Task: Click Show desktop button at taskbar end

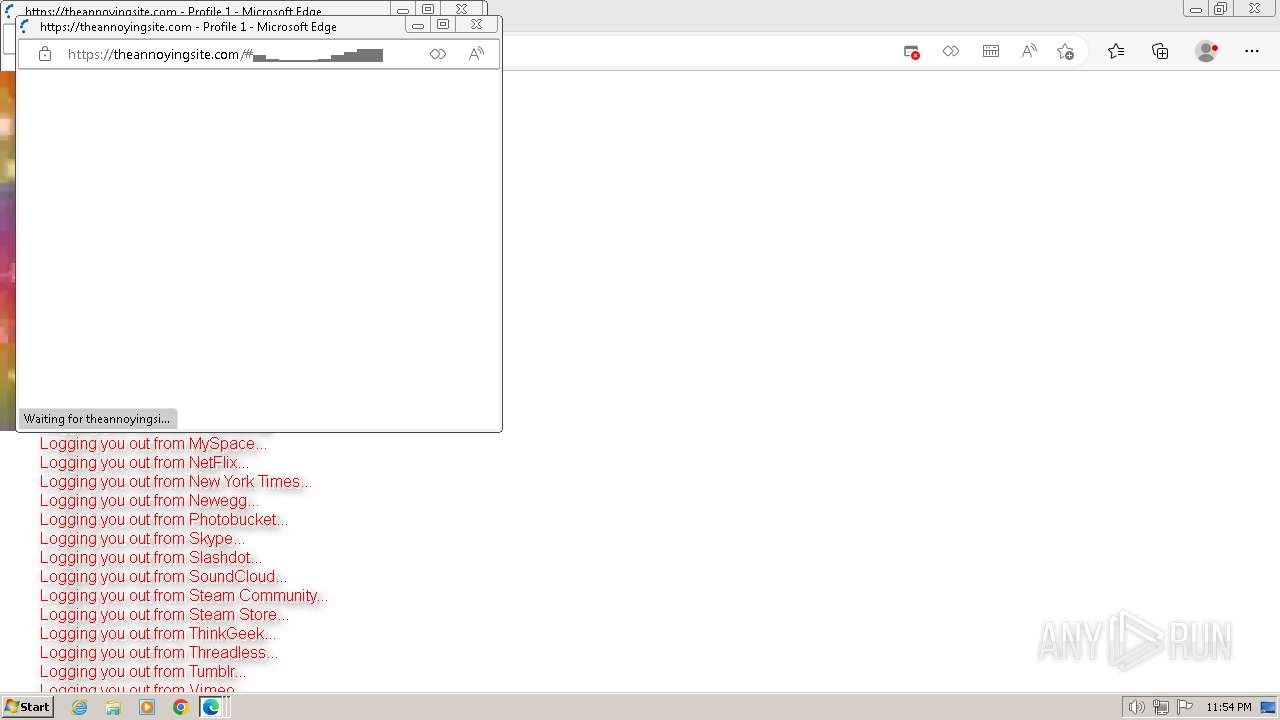Action: tap(1269, 707)
